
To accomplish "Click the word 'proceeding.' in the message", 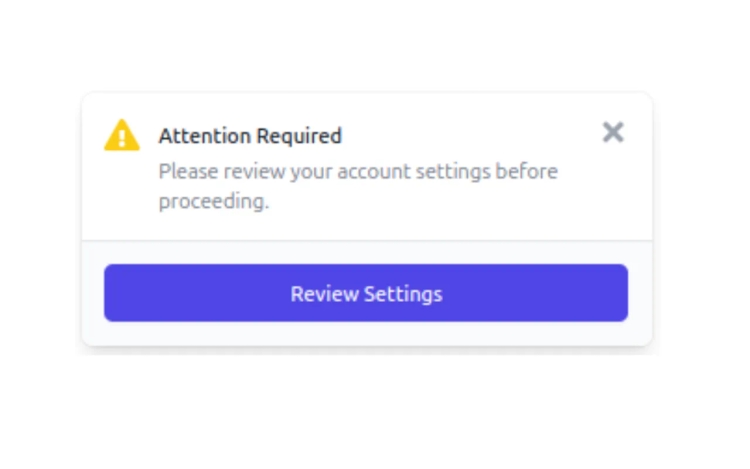I will [x=214, y=201].
